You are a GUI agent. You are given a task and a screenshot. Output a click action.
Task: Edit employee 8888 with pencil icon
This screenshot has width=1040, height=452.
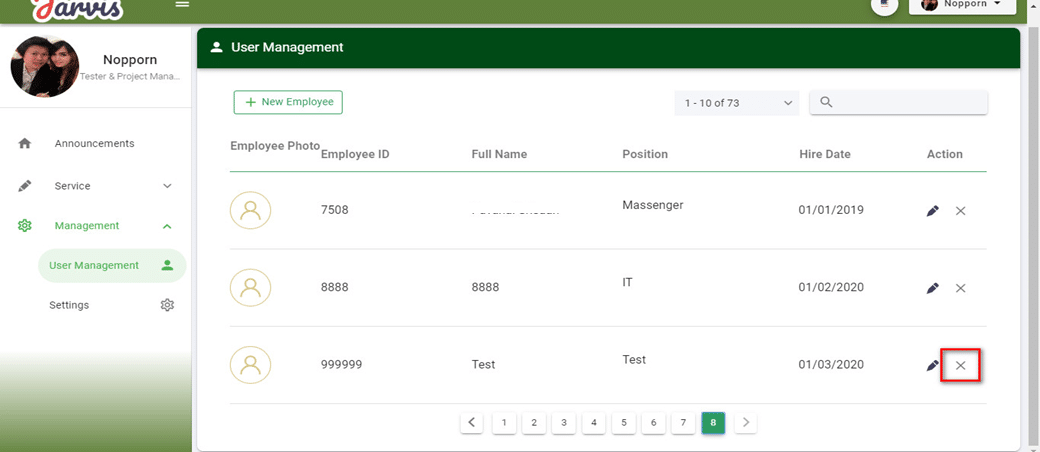933,288
